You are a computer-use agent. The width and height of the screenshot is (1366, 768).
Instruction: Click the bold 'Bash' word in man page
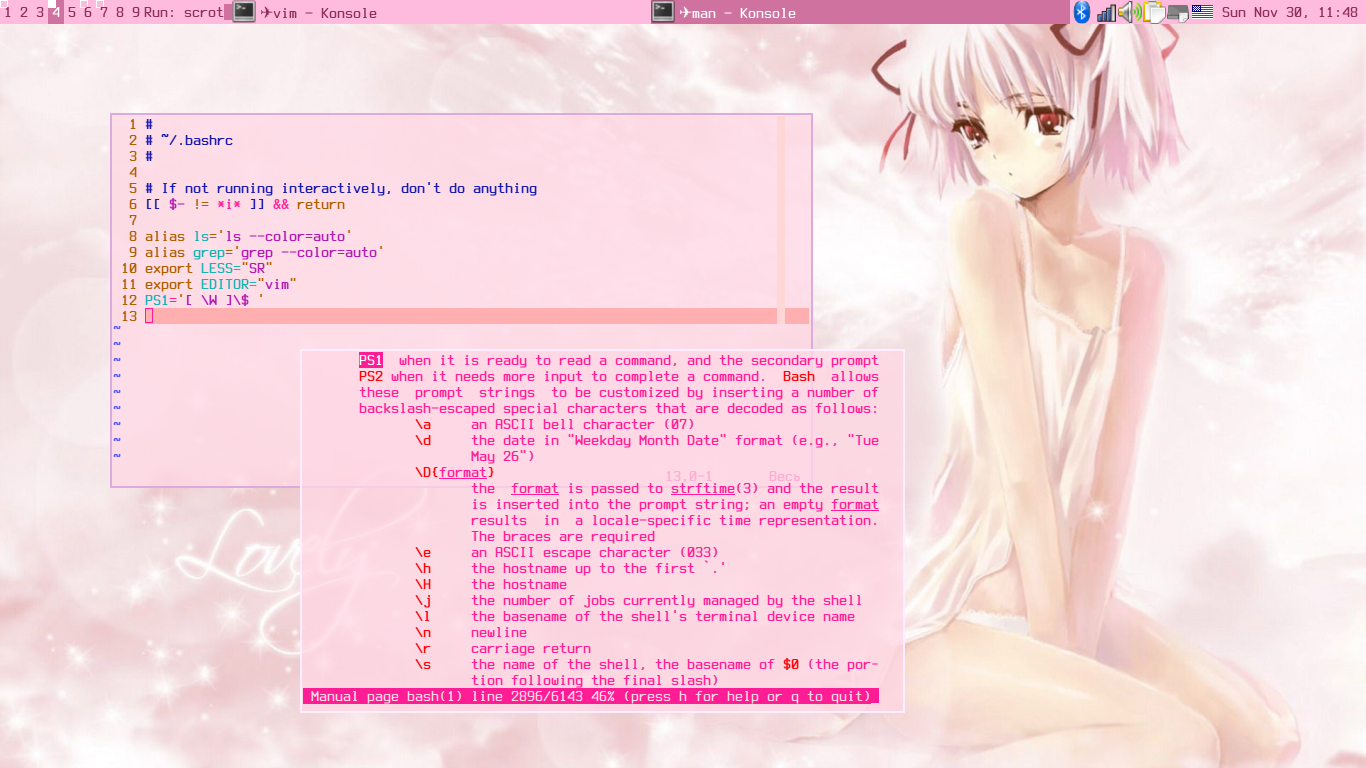click(799, 377)
